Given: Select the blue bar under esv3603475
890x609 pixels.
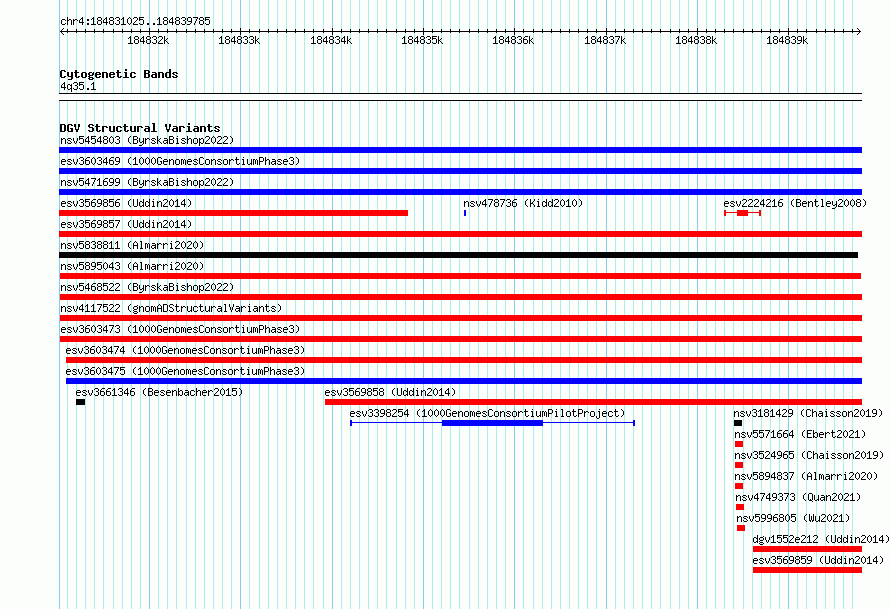Looking at the screenshot, I should point(464,381).
